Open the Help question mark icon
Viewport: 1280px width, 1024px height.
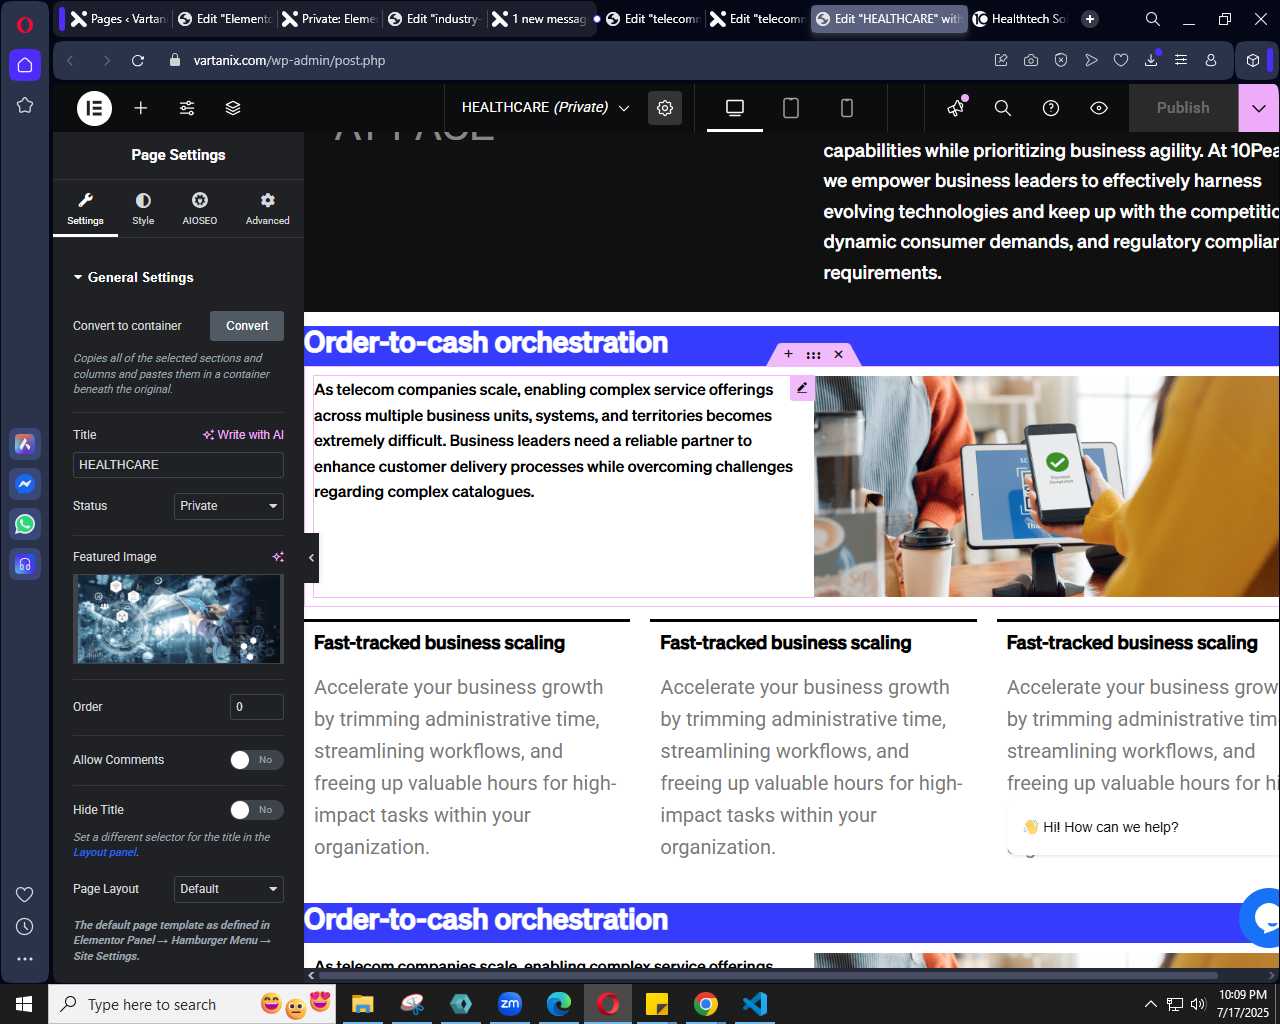pyautogui.click(x=1051, y=108)
